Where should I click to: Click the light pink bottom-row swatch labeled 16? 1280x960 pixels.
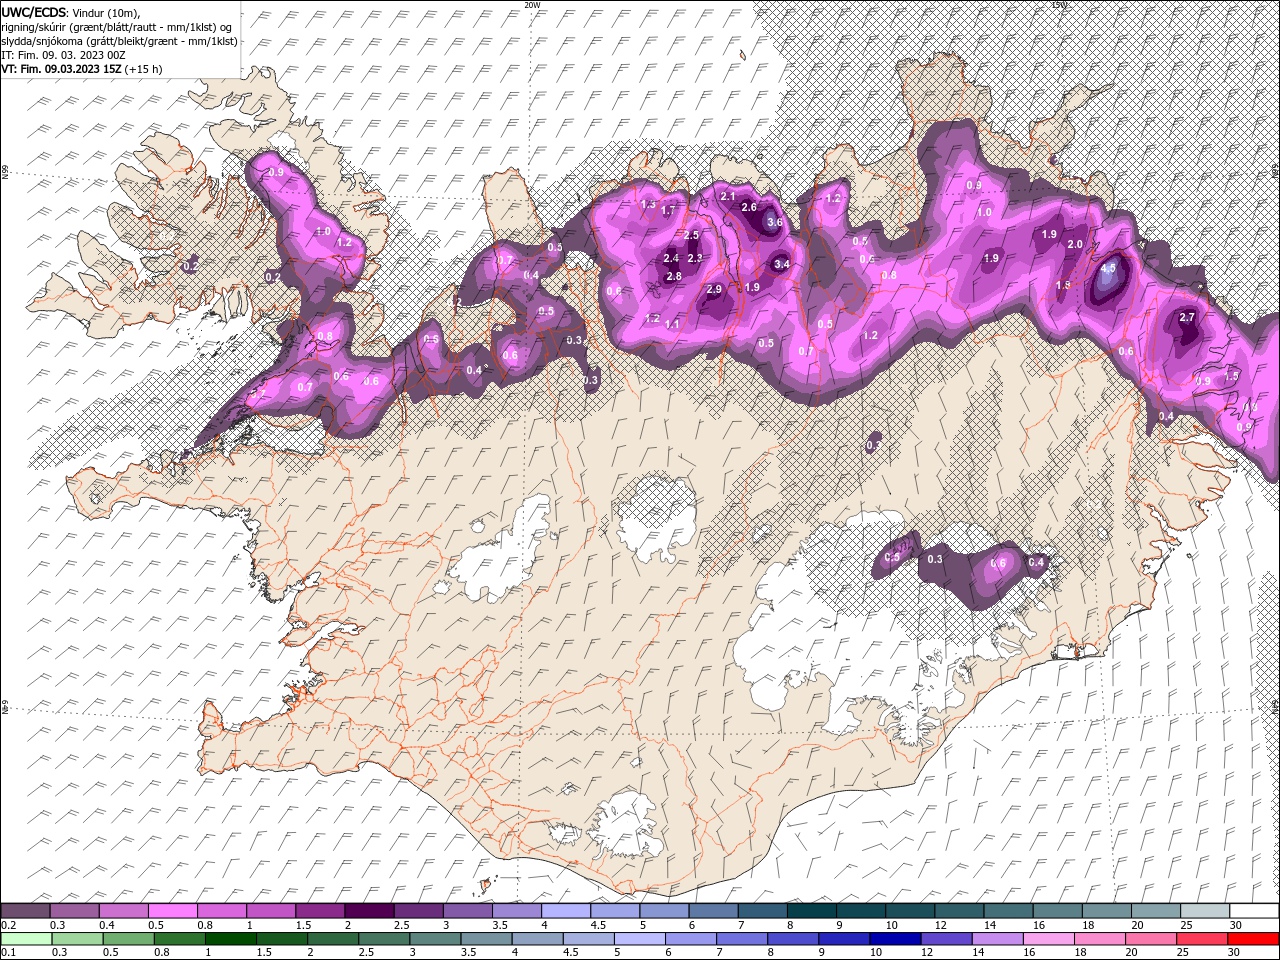(1049, 939)
